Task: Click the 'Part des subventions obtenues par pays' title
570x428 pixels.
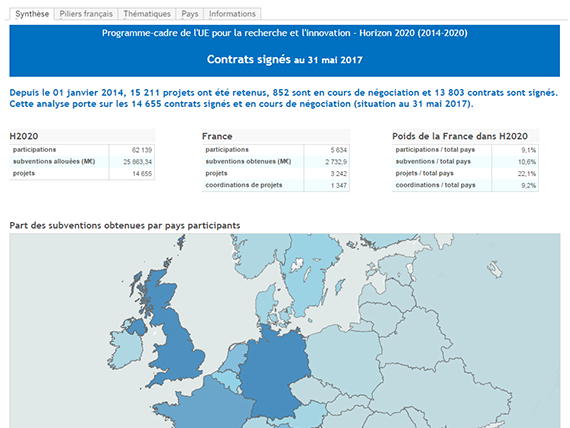Action: [x=125, y=225]
